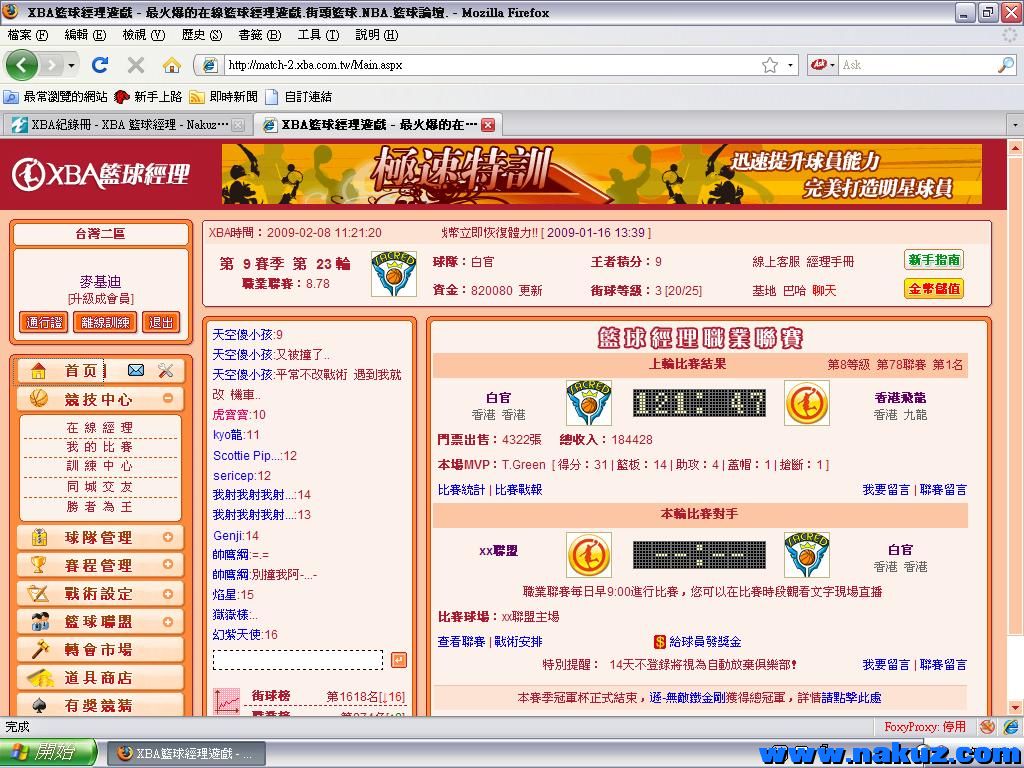The height and width of the screenshot is (768, 1024).
Task: Open the mail envelope icon in sidebar
Action: pyautogui.click(x=136, y=370)
